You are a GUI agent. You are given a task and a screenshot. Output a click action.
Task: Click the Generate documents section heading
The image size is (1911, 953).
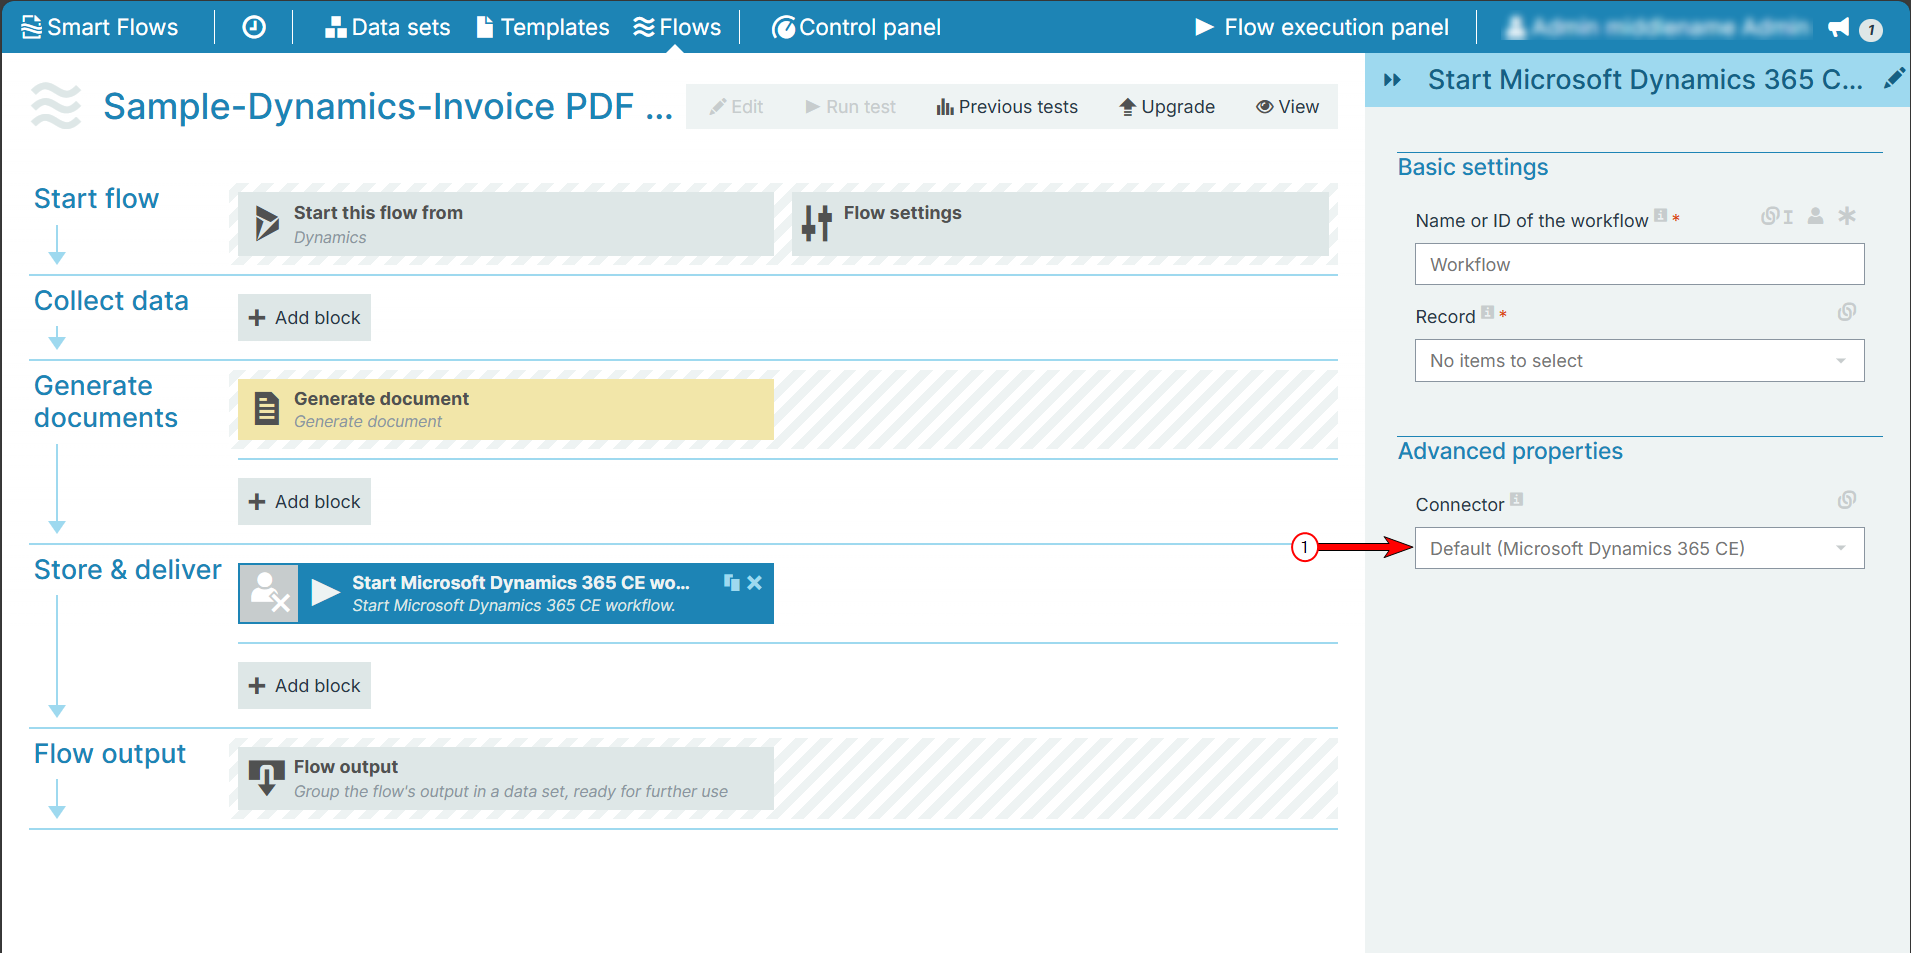(x=106, y=401)
